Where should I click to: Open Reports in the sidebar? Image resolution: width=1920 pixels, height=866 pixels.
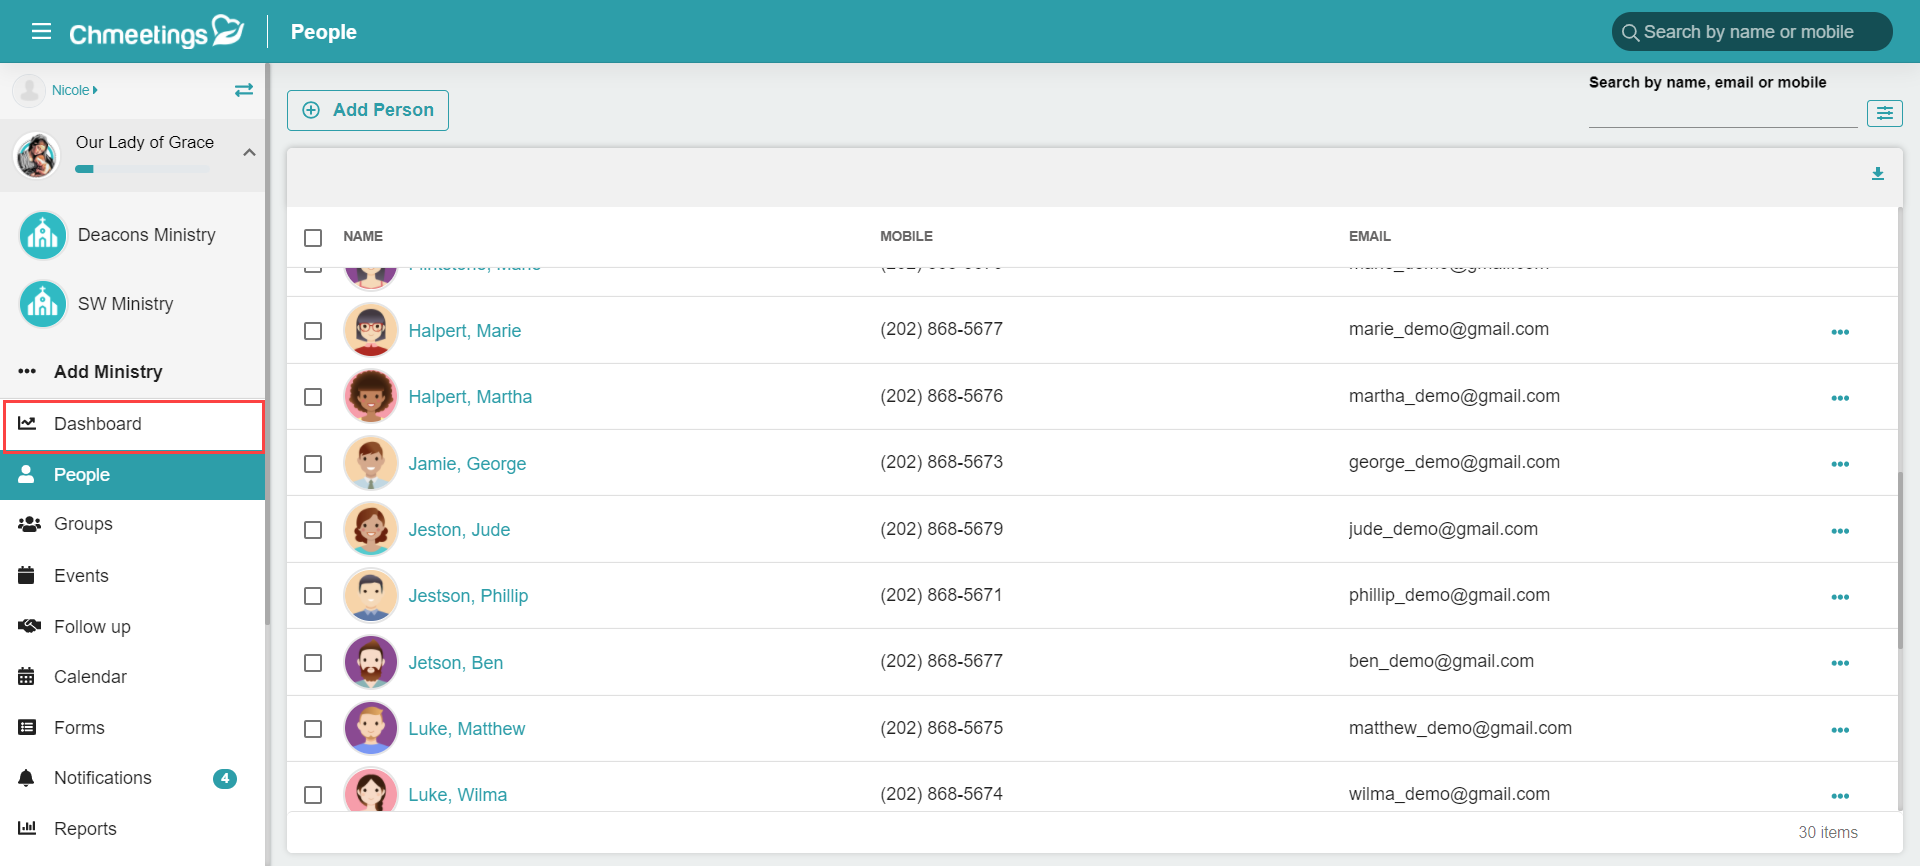pyautogui.click(x=132, y=829)
